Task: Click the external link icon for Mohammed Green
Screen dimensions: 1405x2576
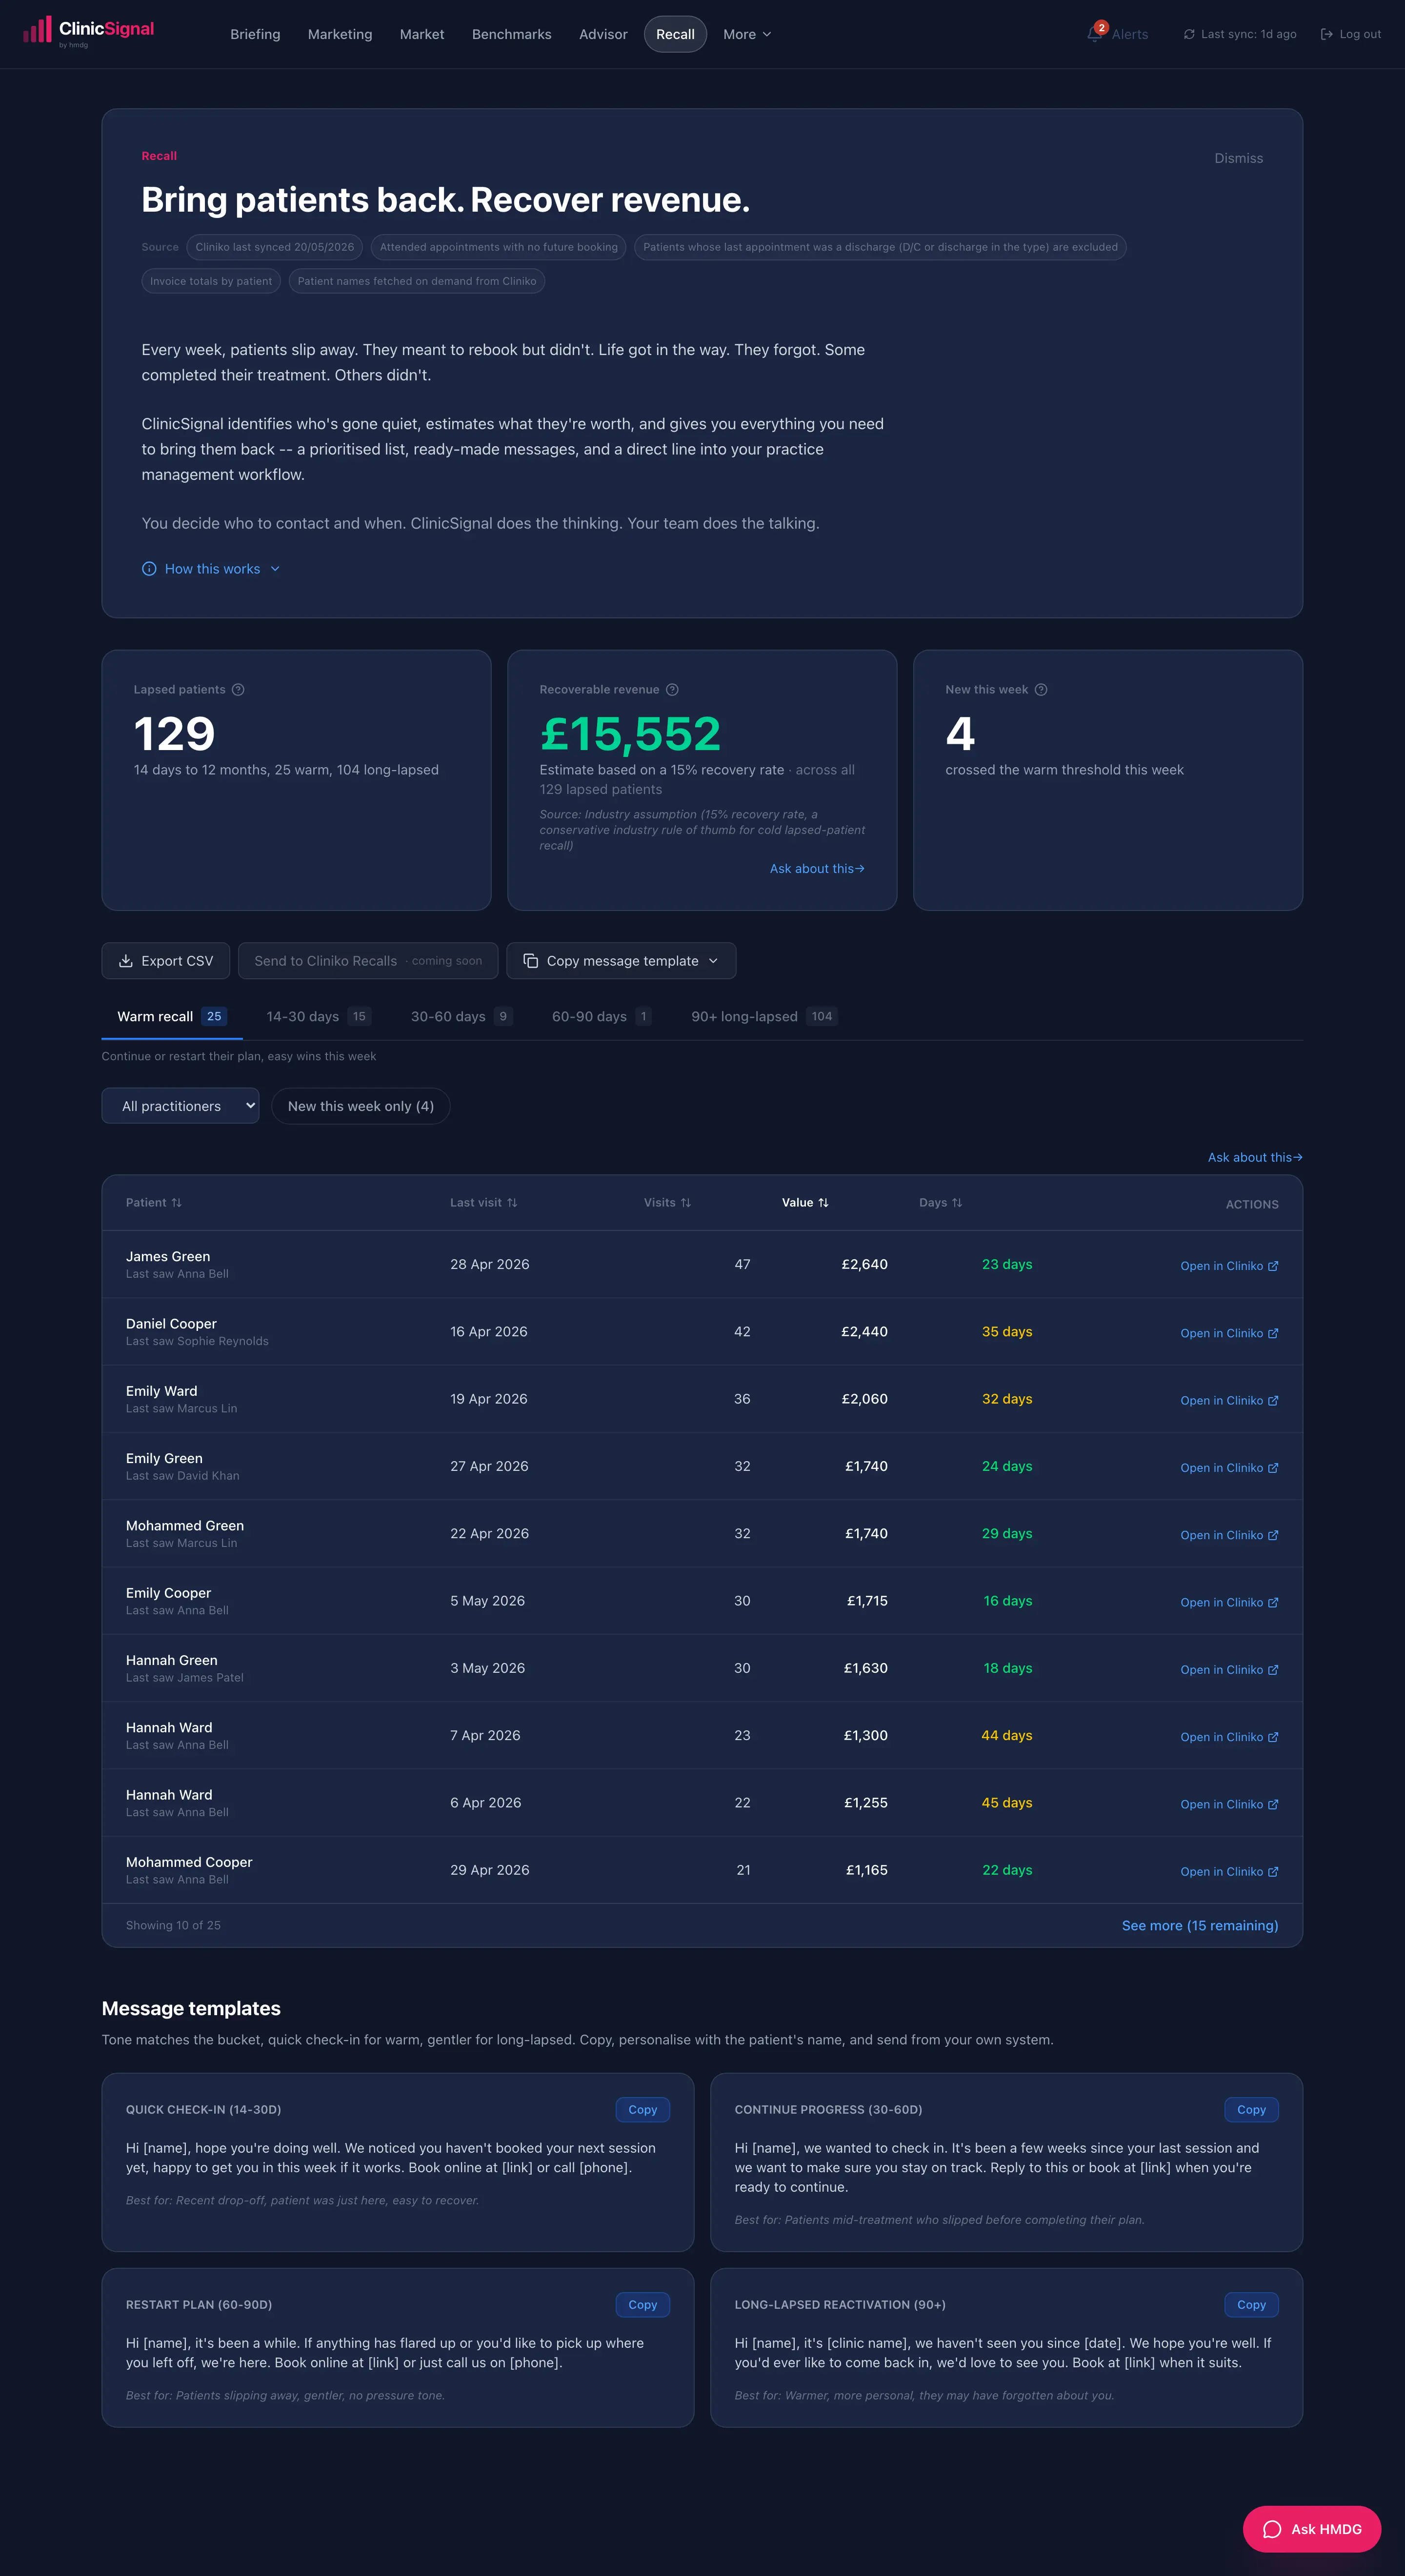Action: tap(1273, 1535)
